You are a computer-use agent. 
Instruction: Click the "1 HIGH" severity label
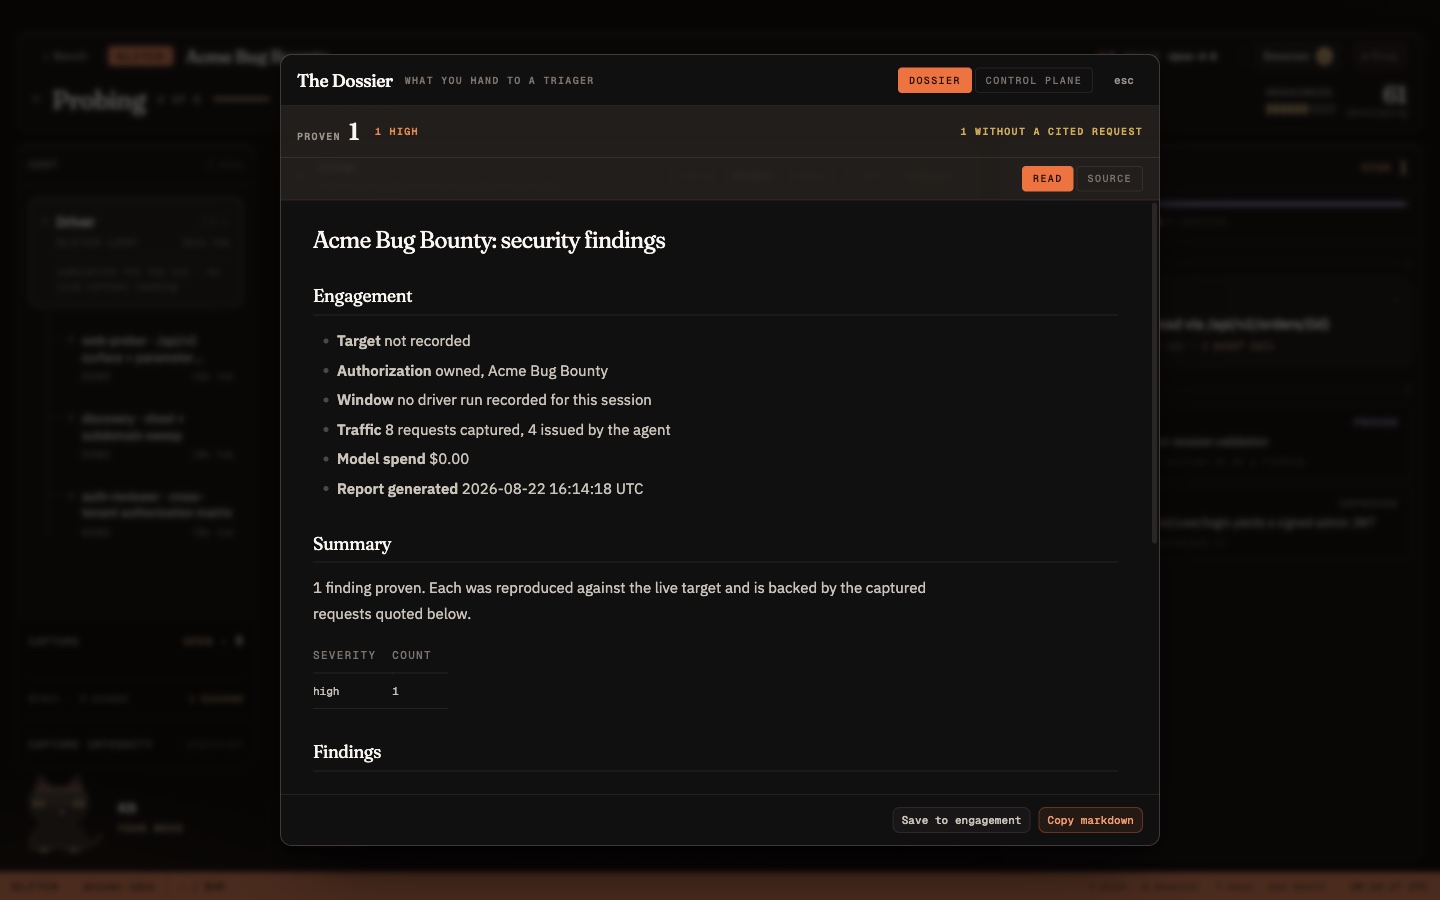tap(396, 132)
